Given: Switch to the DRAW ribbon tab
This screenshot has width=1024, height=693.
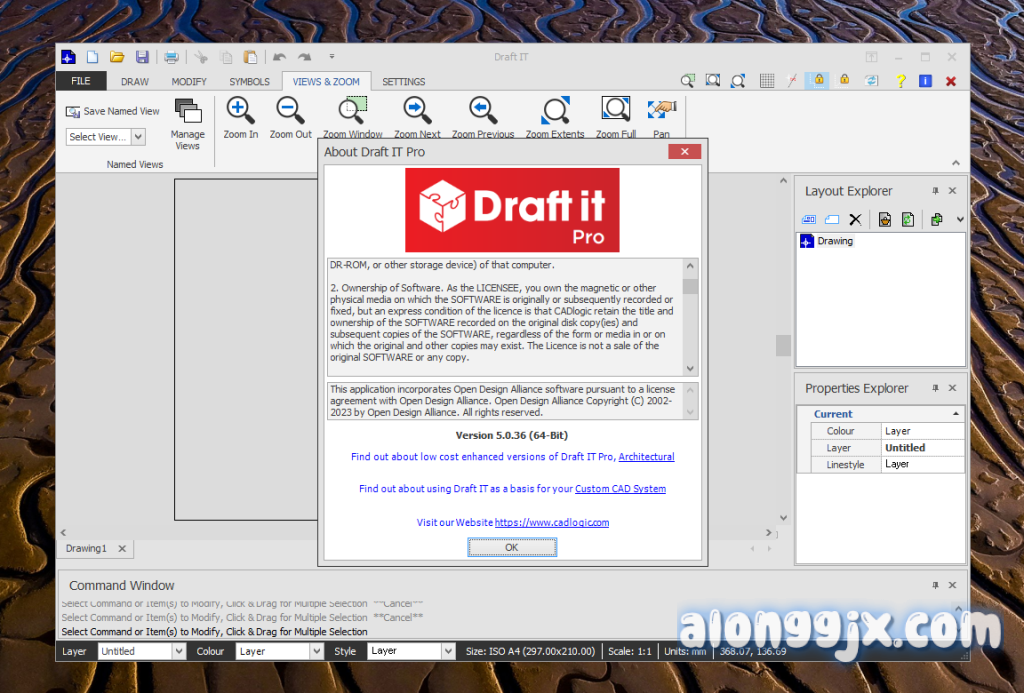Looking at the screenshot, I should (135, 82).
